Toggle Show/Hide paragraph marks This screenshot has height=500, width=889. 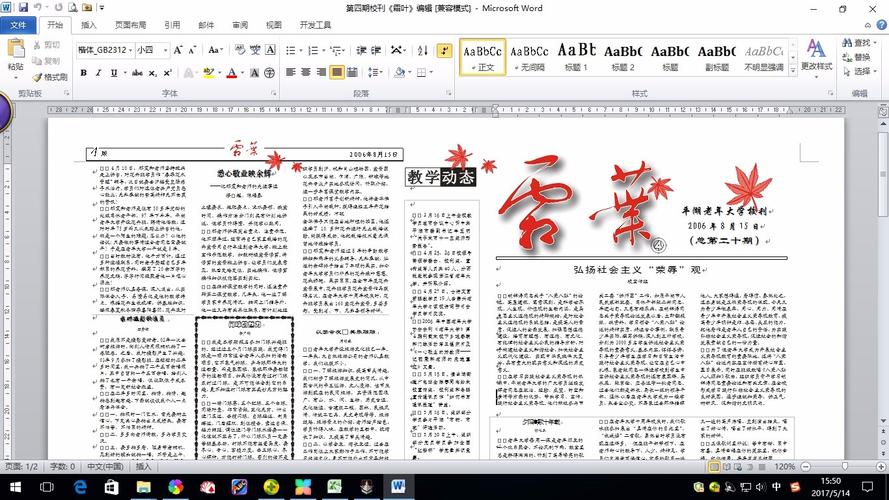tap(444, 50)
